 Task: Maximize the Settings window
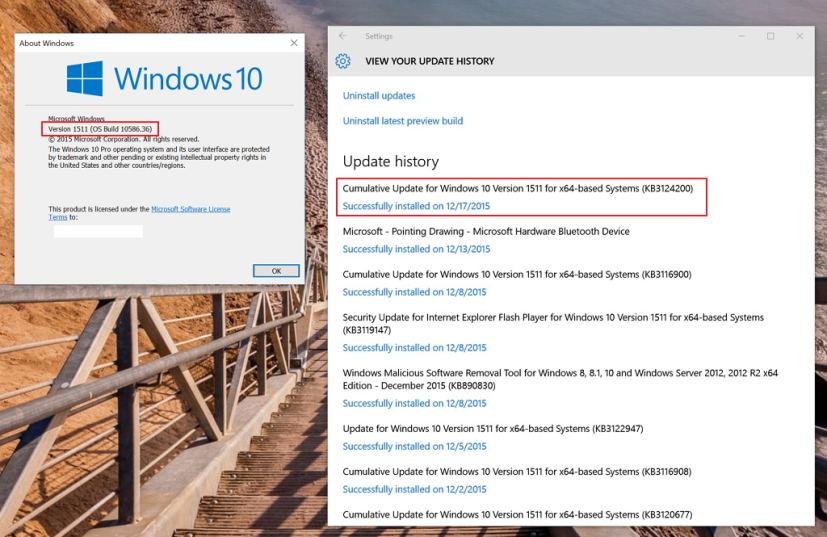click(x=771, y=36)
